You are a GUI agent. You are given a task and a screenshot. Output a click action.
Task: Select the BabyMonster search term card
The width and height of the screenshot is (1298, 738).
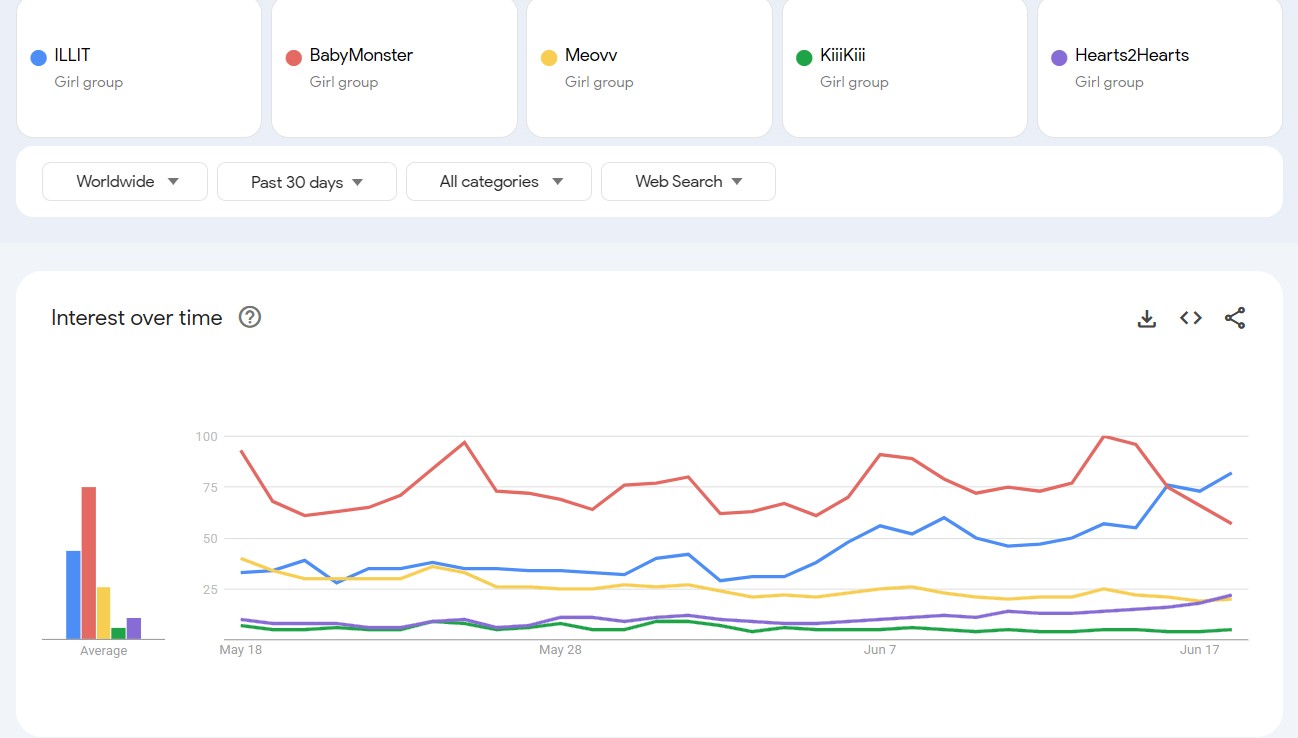[394, 68]
